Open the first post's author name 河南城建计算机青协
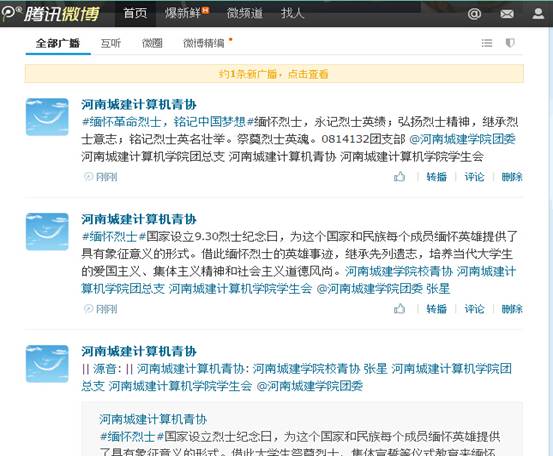 coord(139,104)
